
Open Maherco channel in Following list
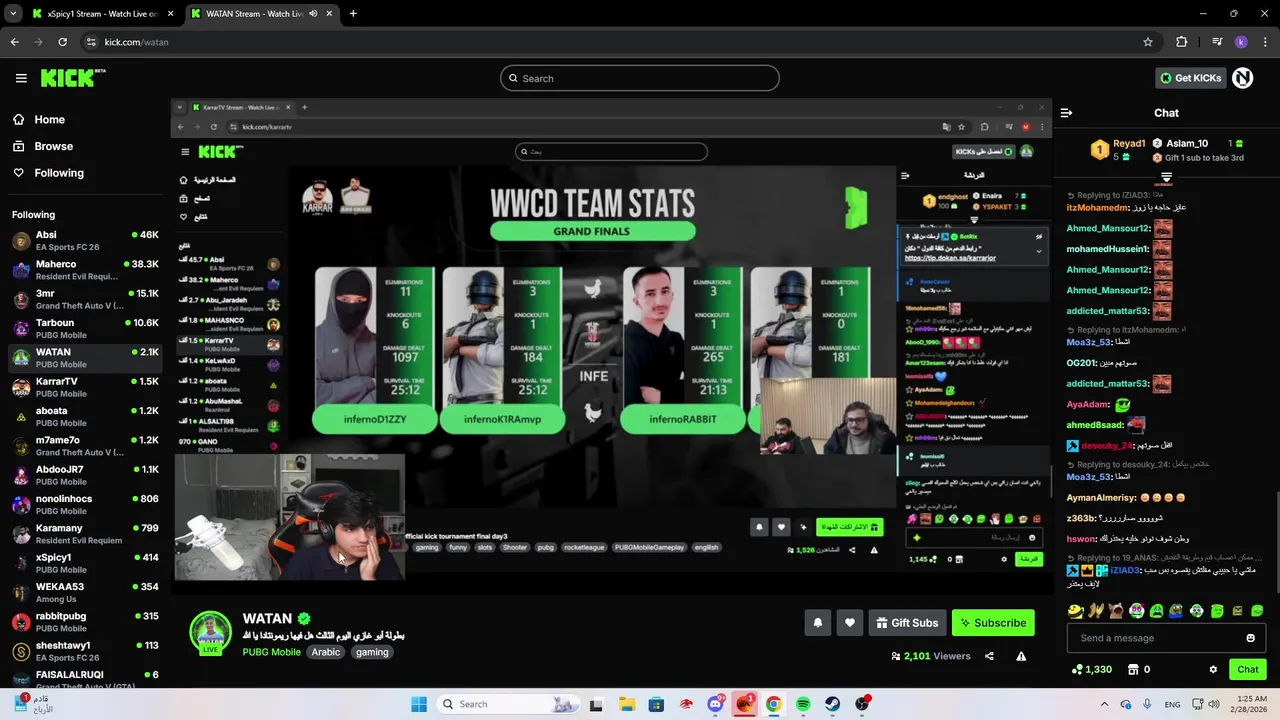tap(84, 270)
